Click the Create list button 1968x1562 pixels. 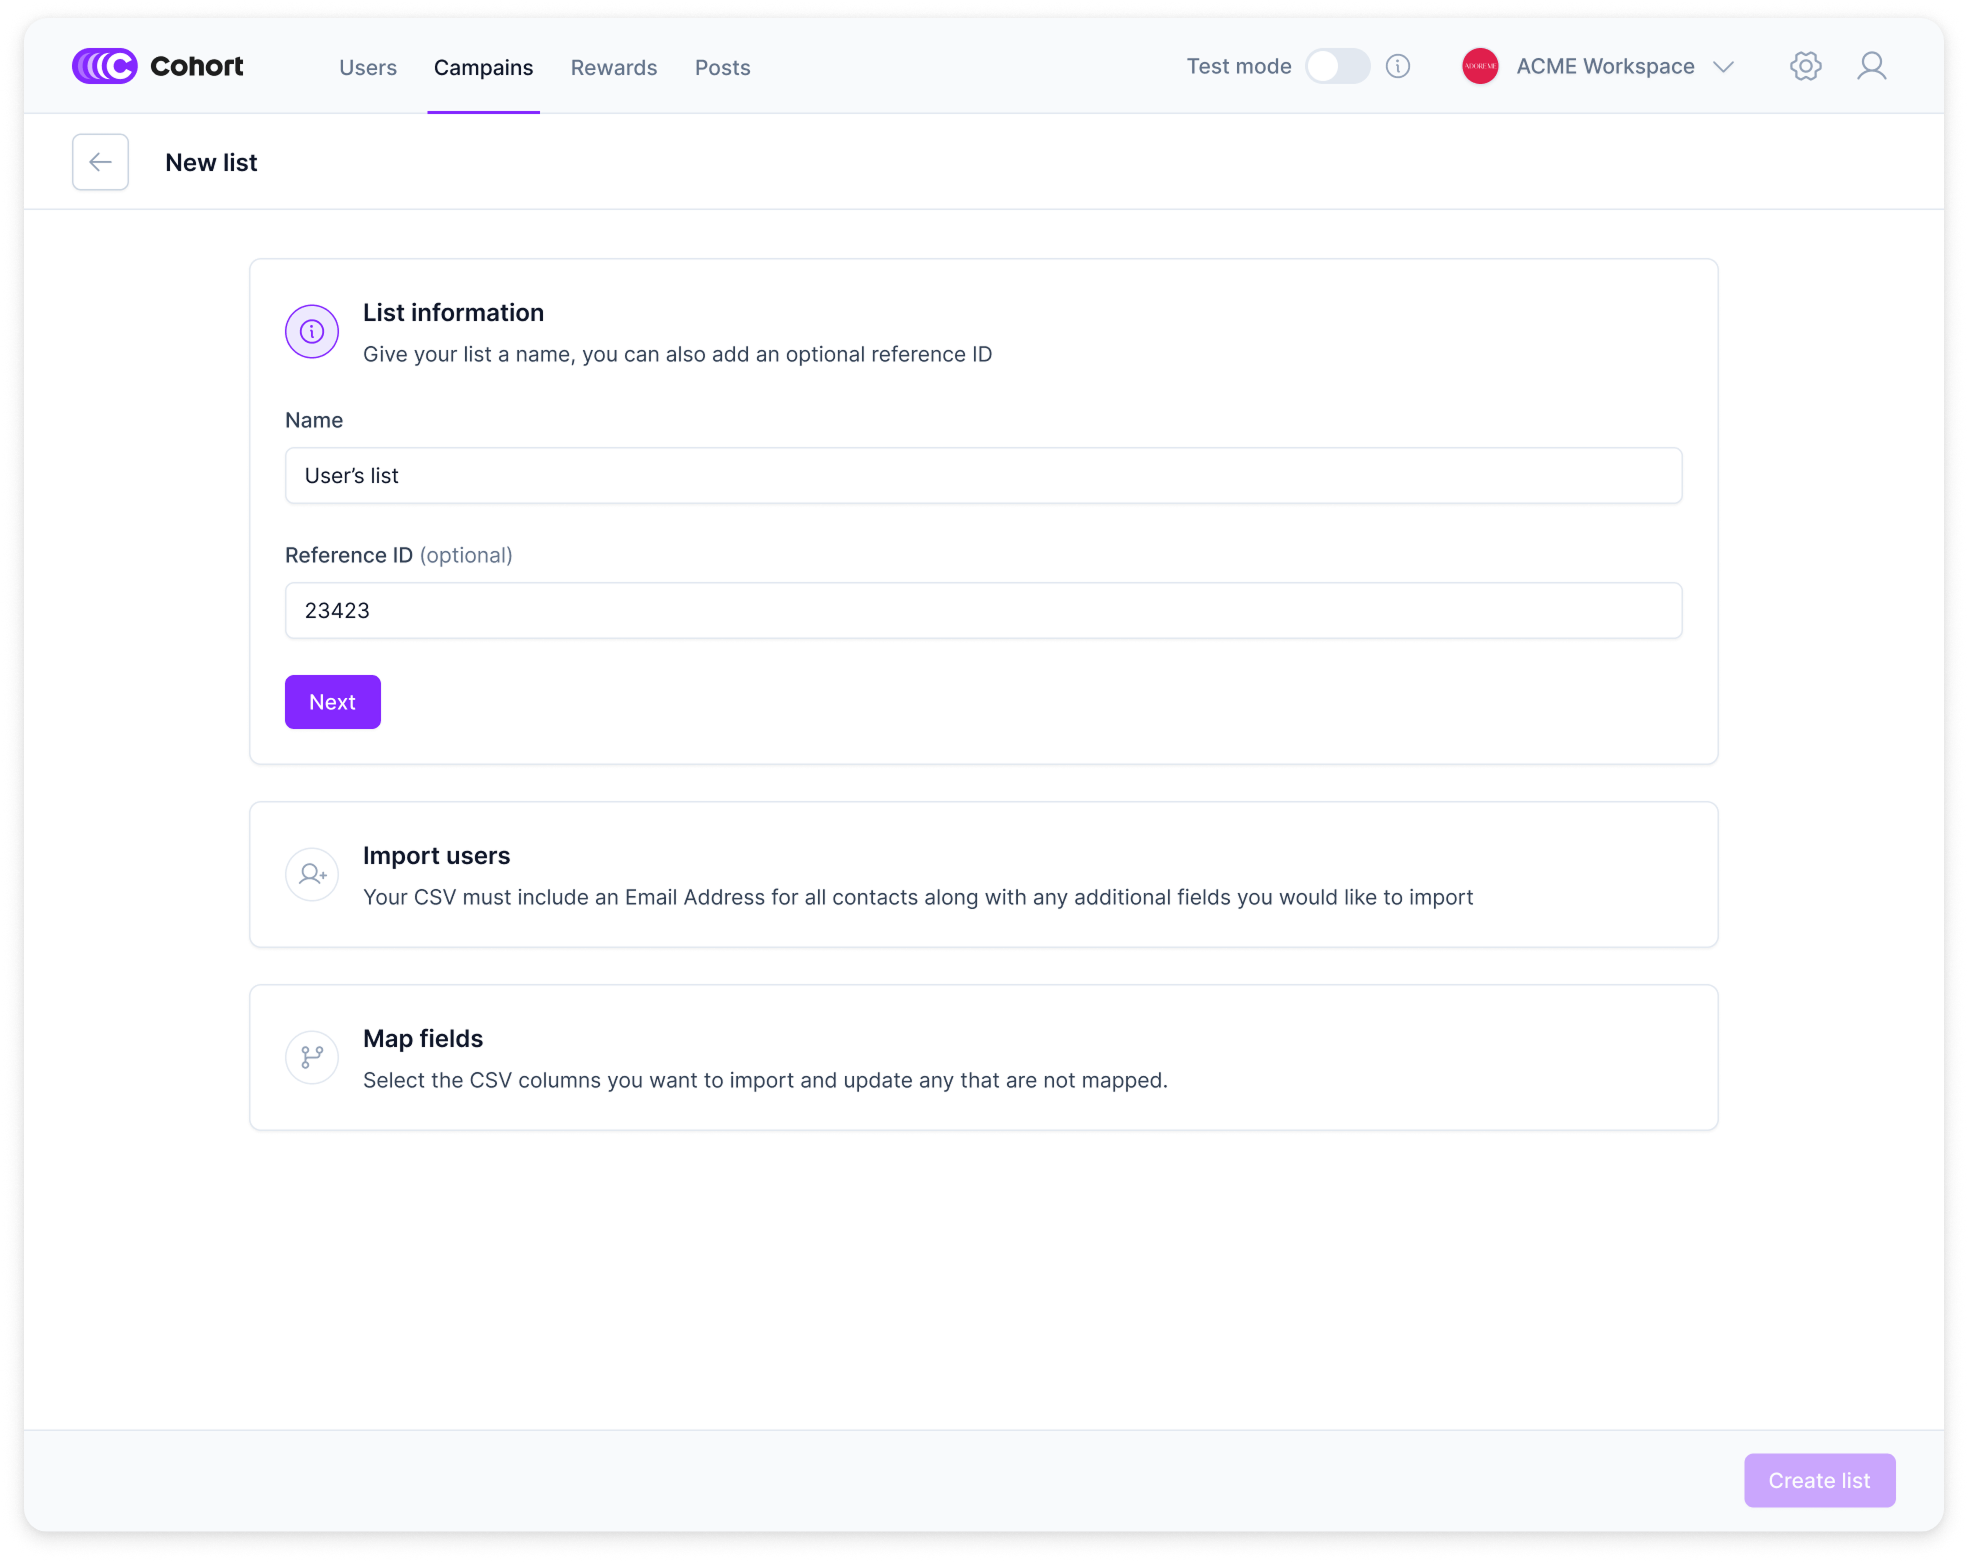pyautogui.click(x=1819, y=1480)
